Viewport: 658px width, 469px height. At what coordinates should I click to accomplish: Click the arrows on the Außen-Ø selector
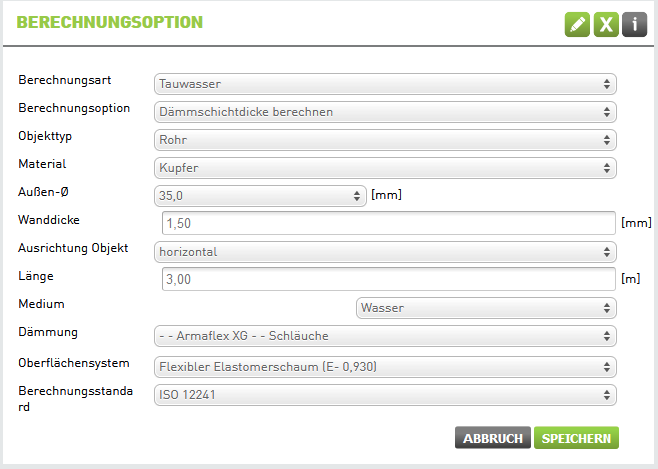click(x=357, y=196)
